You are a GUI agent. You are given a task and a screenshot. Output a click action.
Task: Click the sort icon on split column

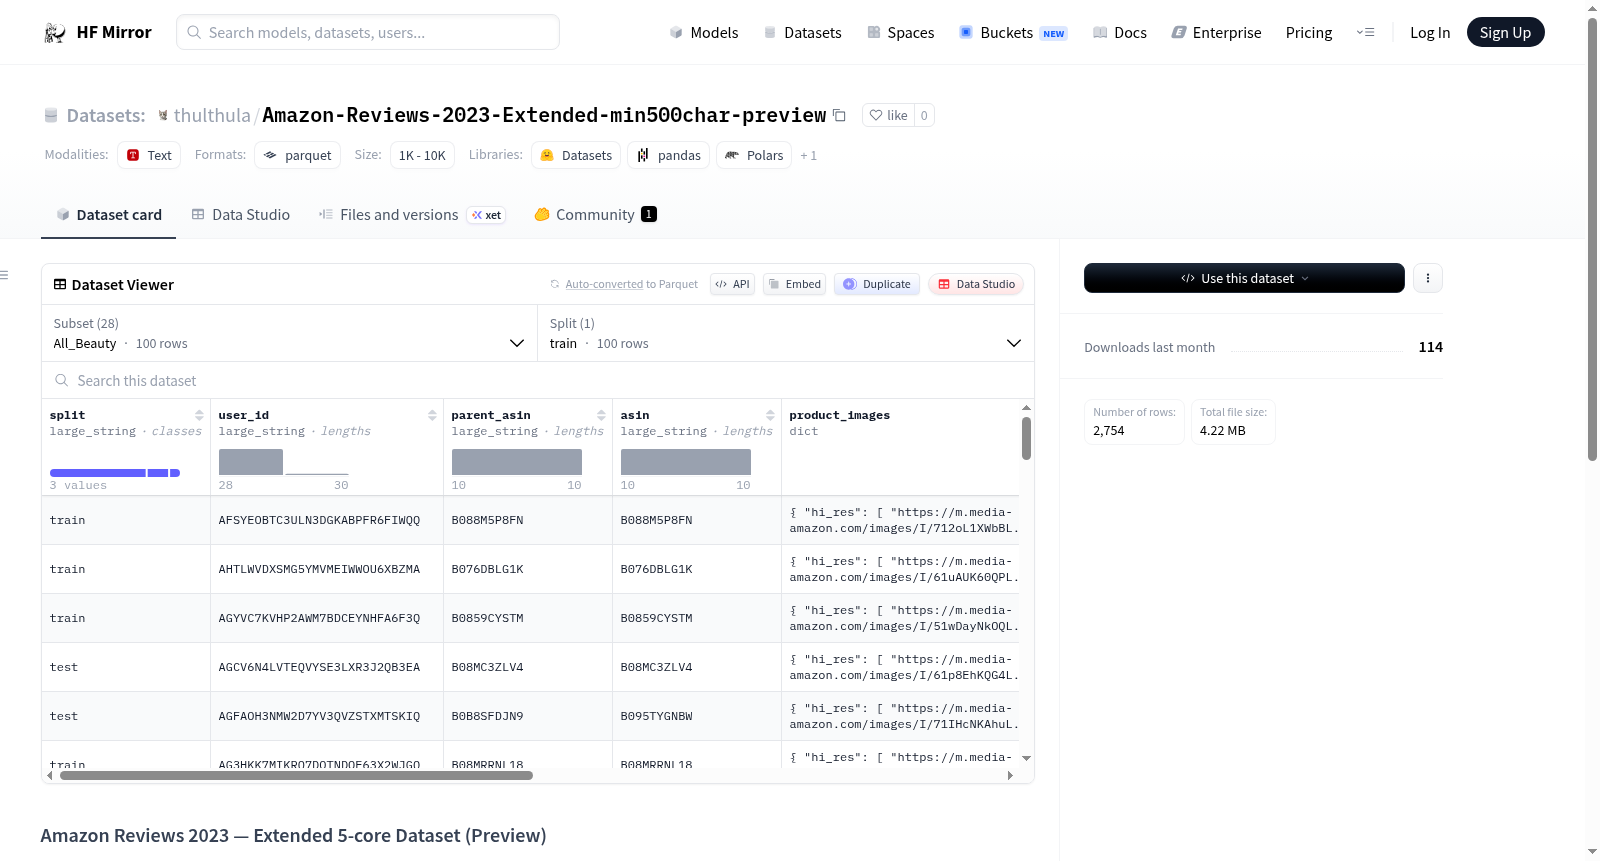(199, 415)
